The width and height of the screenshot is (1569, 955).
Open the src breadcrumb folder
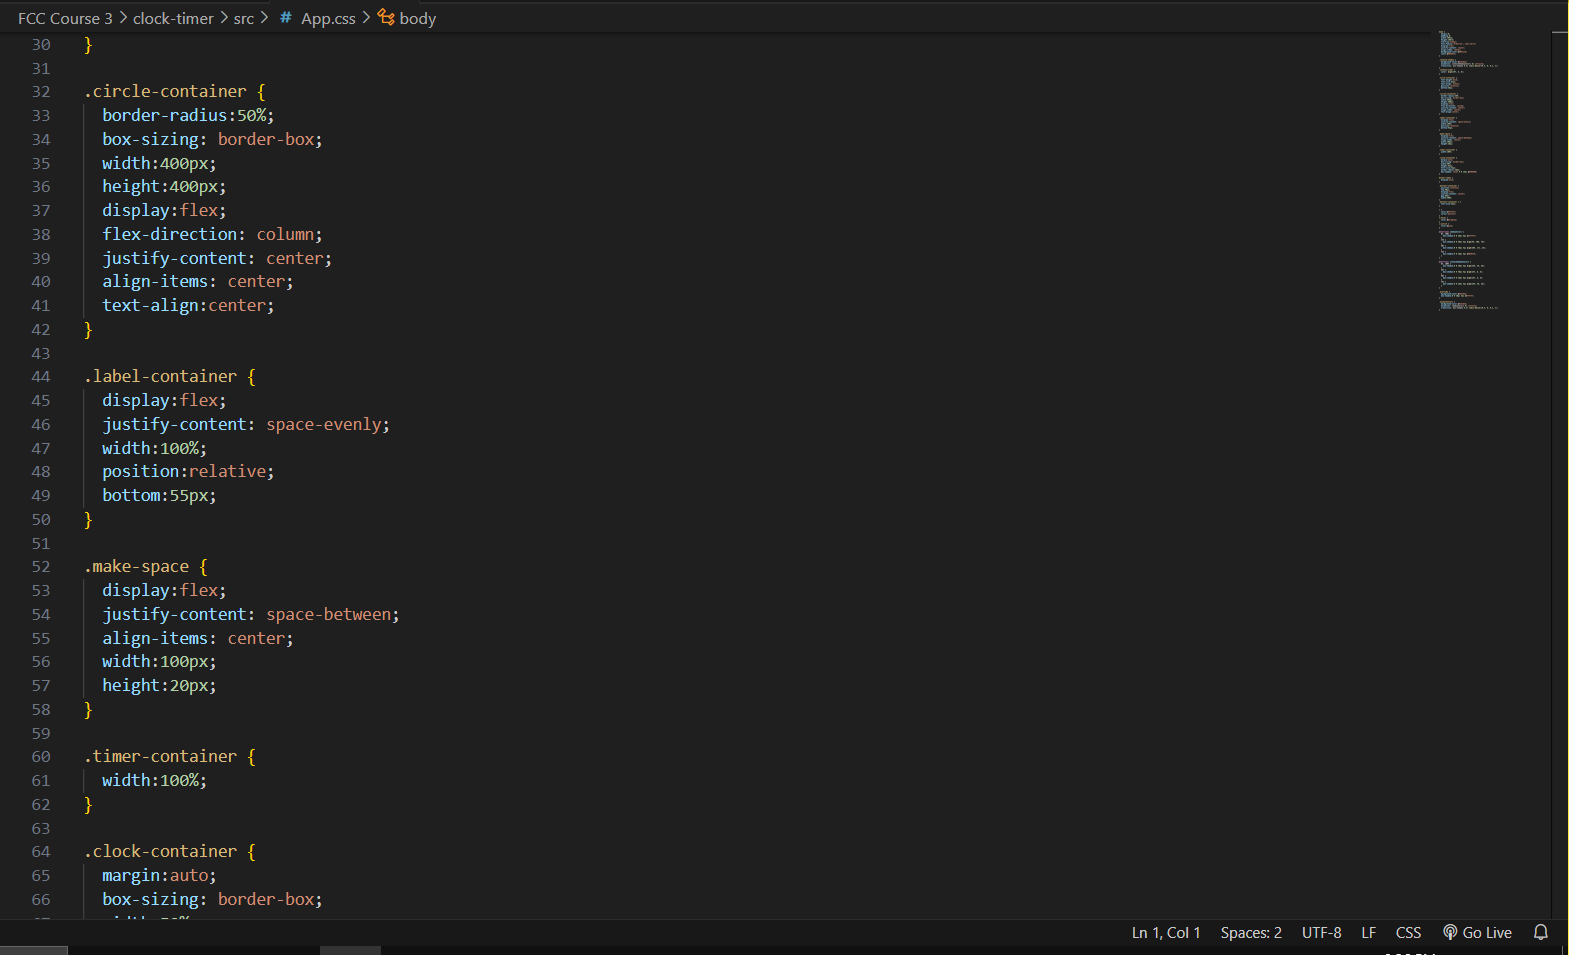(244, 18)
